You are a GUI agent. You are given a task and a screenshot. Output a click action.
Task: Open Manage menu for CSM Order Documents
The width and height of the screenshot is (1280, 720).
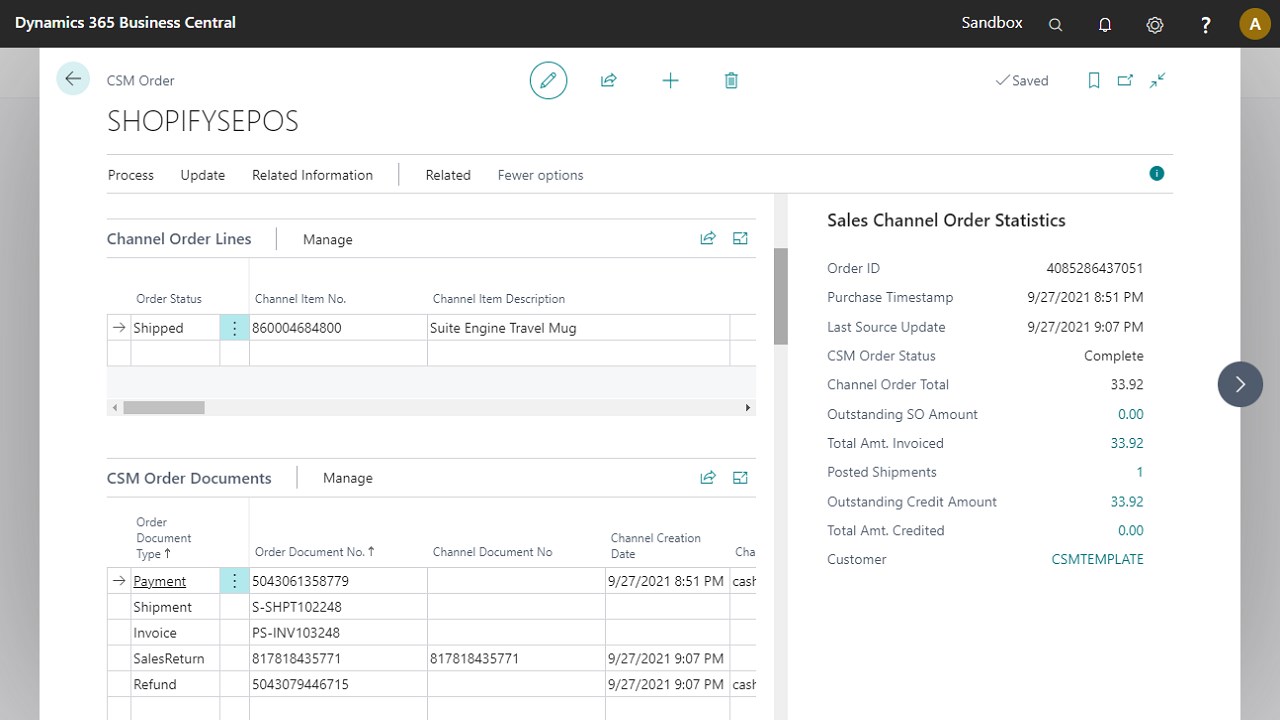(x=347, y=479)
